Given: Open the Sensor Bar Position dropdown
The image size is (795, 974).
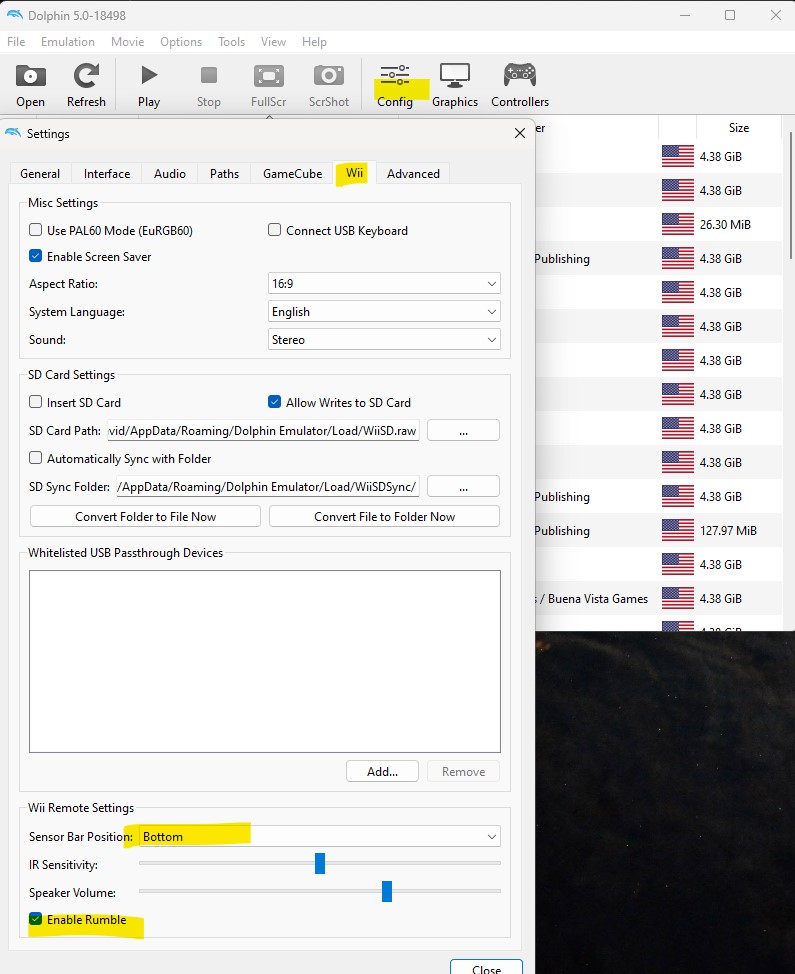Looking at the screenshot, I should (319, 836).
